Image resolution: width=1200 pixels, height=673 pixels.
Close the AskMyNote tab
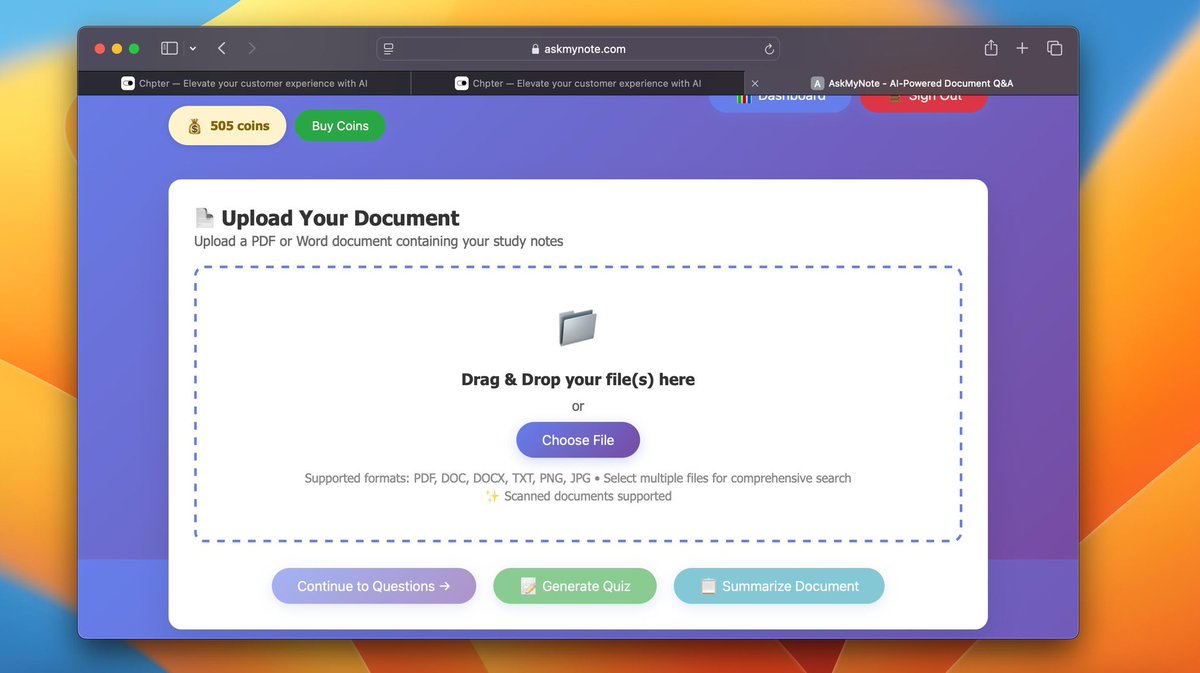click(755, 83)
